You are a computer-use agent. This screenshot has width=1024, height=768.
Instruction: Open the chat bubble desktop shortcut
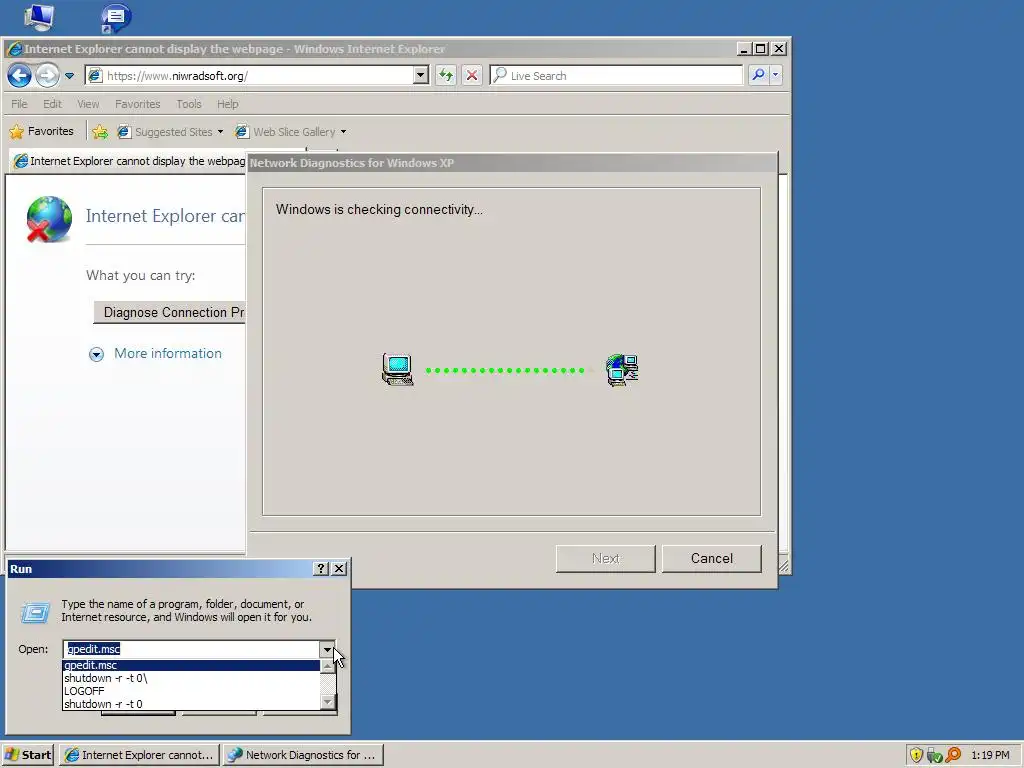(116, 18)
